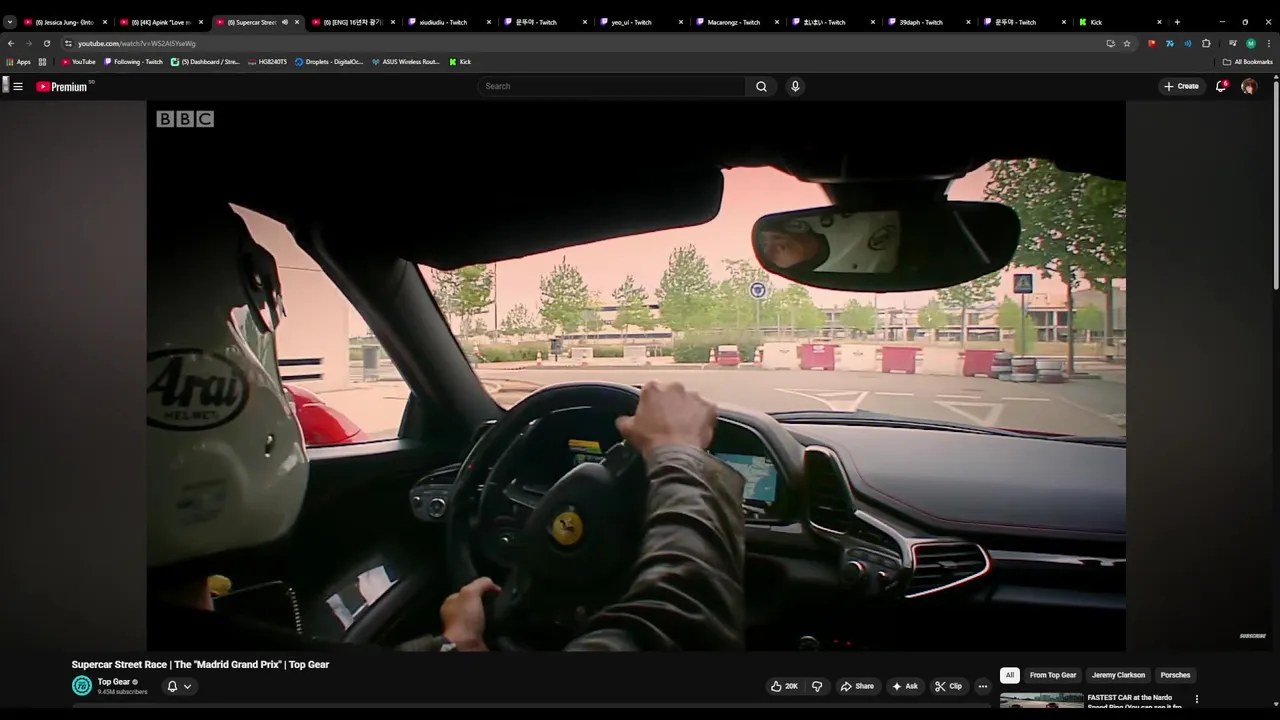Open YouTube notifications bell in the header
Viewport: 1280px width, 720px height.
1221,86
